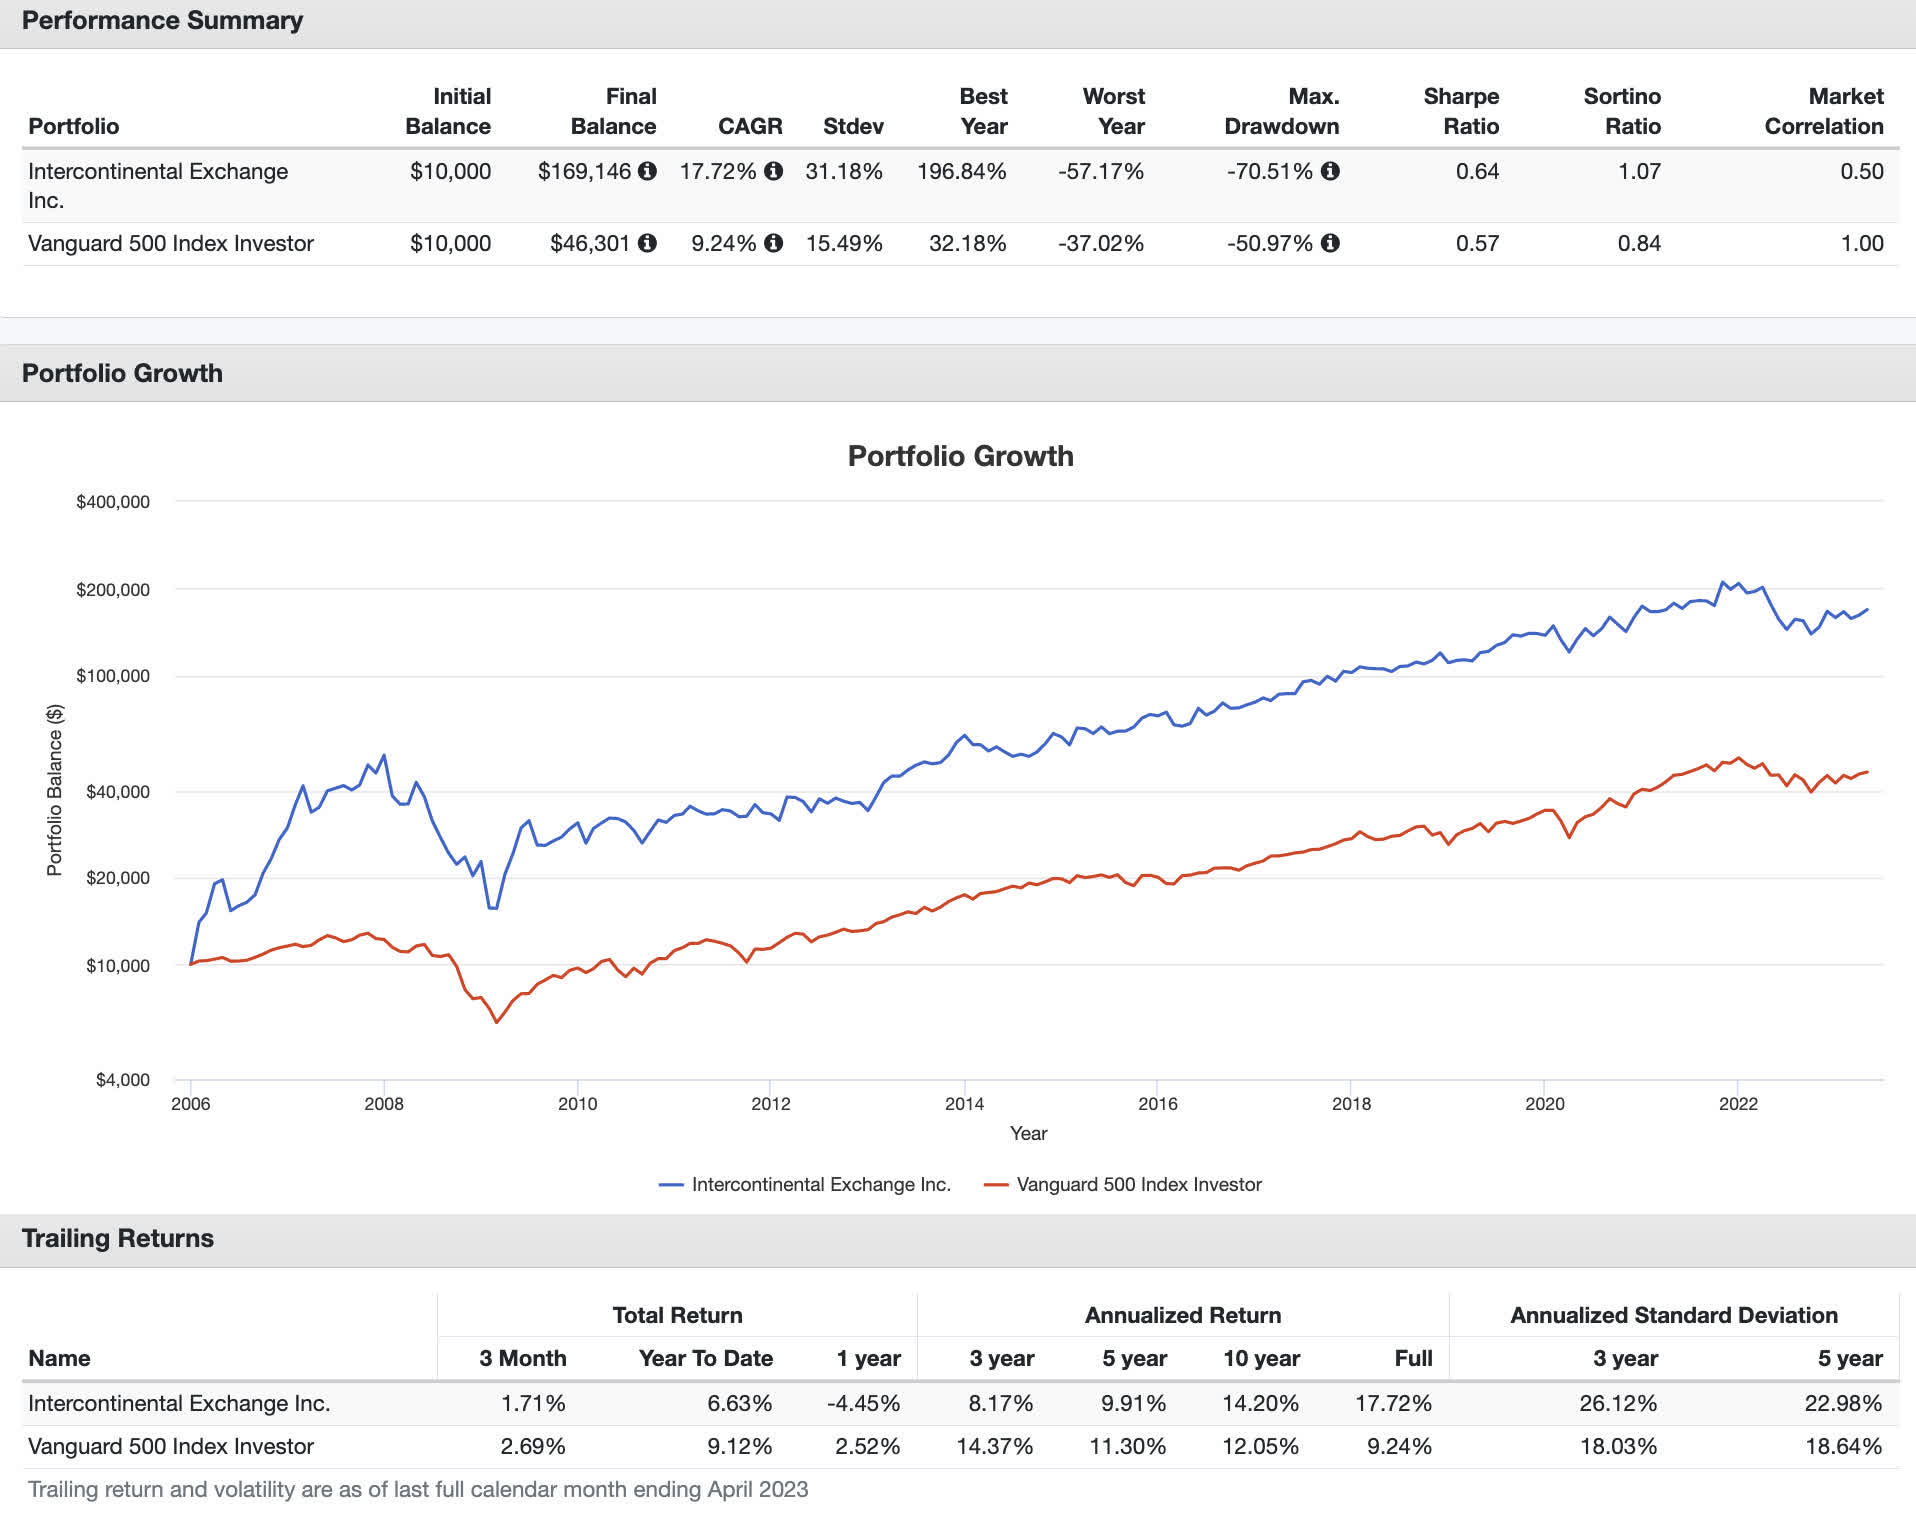Click the Intercontinental Exchange Inc. portfolio name
Screen dimensions: 1916x1530
tap(157, 171)
